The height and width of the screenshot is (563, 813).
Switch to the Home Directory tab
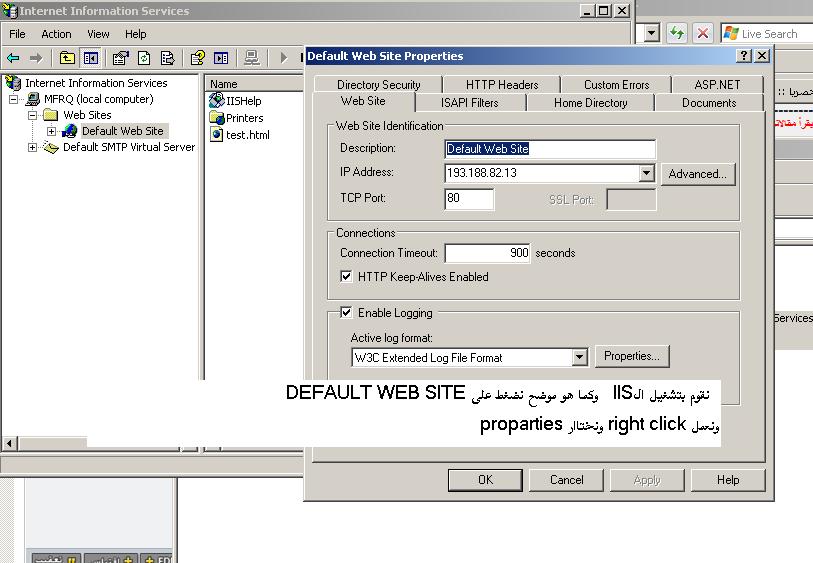590,102
